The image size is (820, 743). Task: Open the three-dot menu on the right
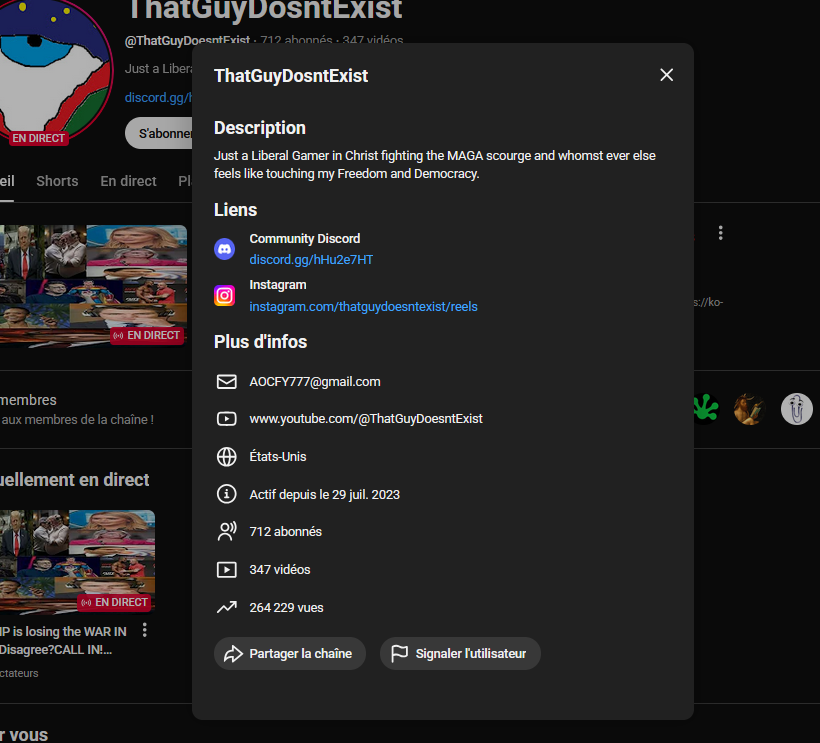[x=720, y=233]
